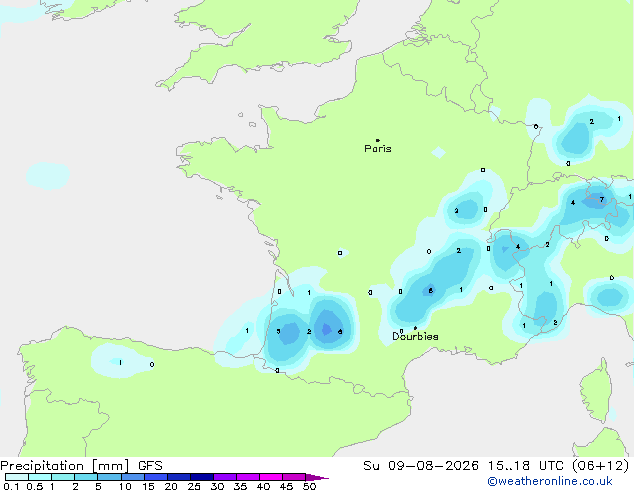This screenshot has height=490, width=634.
Task: Click the legend scale label 15
Action: click(x=148, y=486)
